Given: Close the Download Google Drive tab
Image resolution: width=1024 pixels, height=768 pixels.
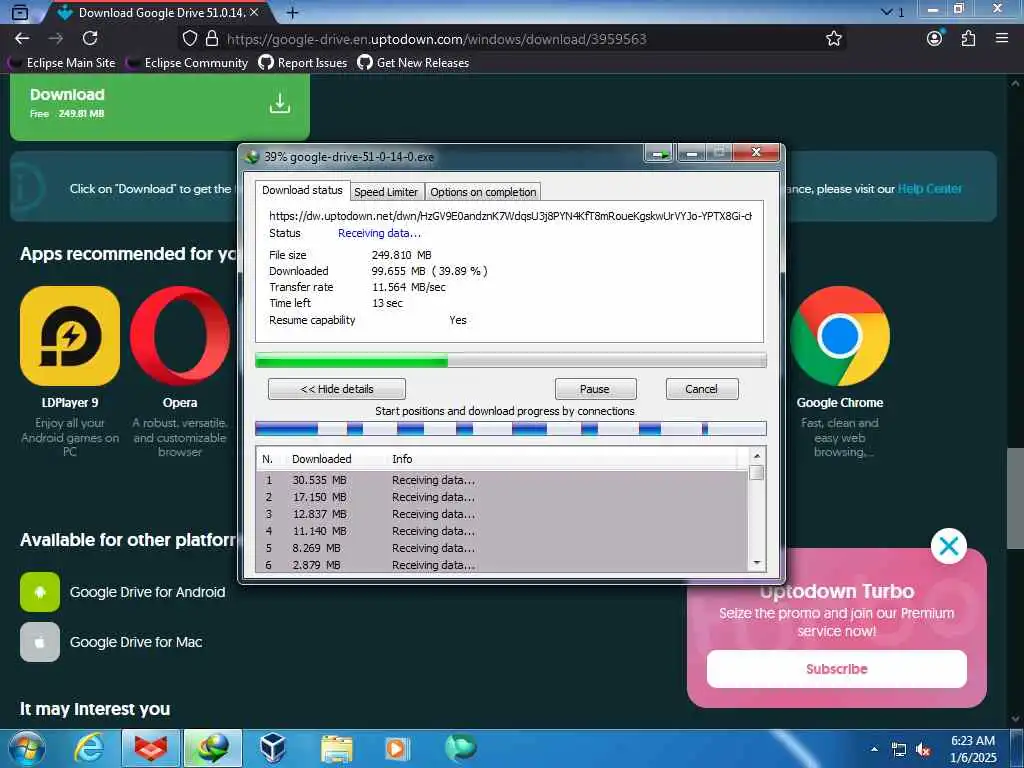Looking at the screenshot, I should (254, 12).
